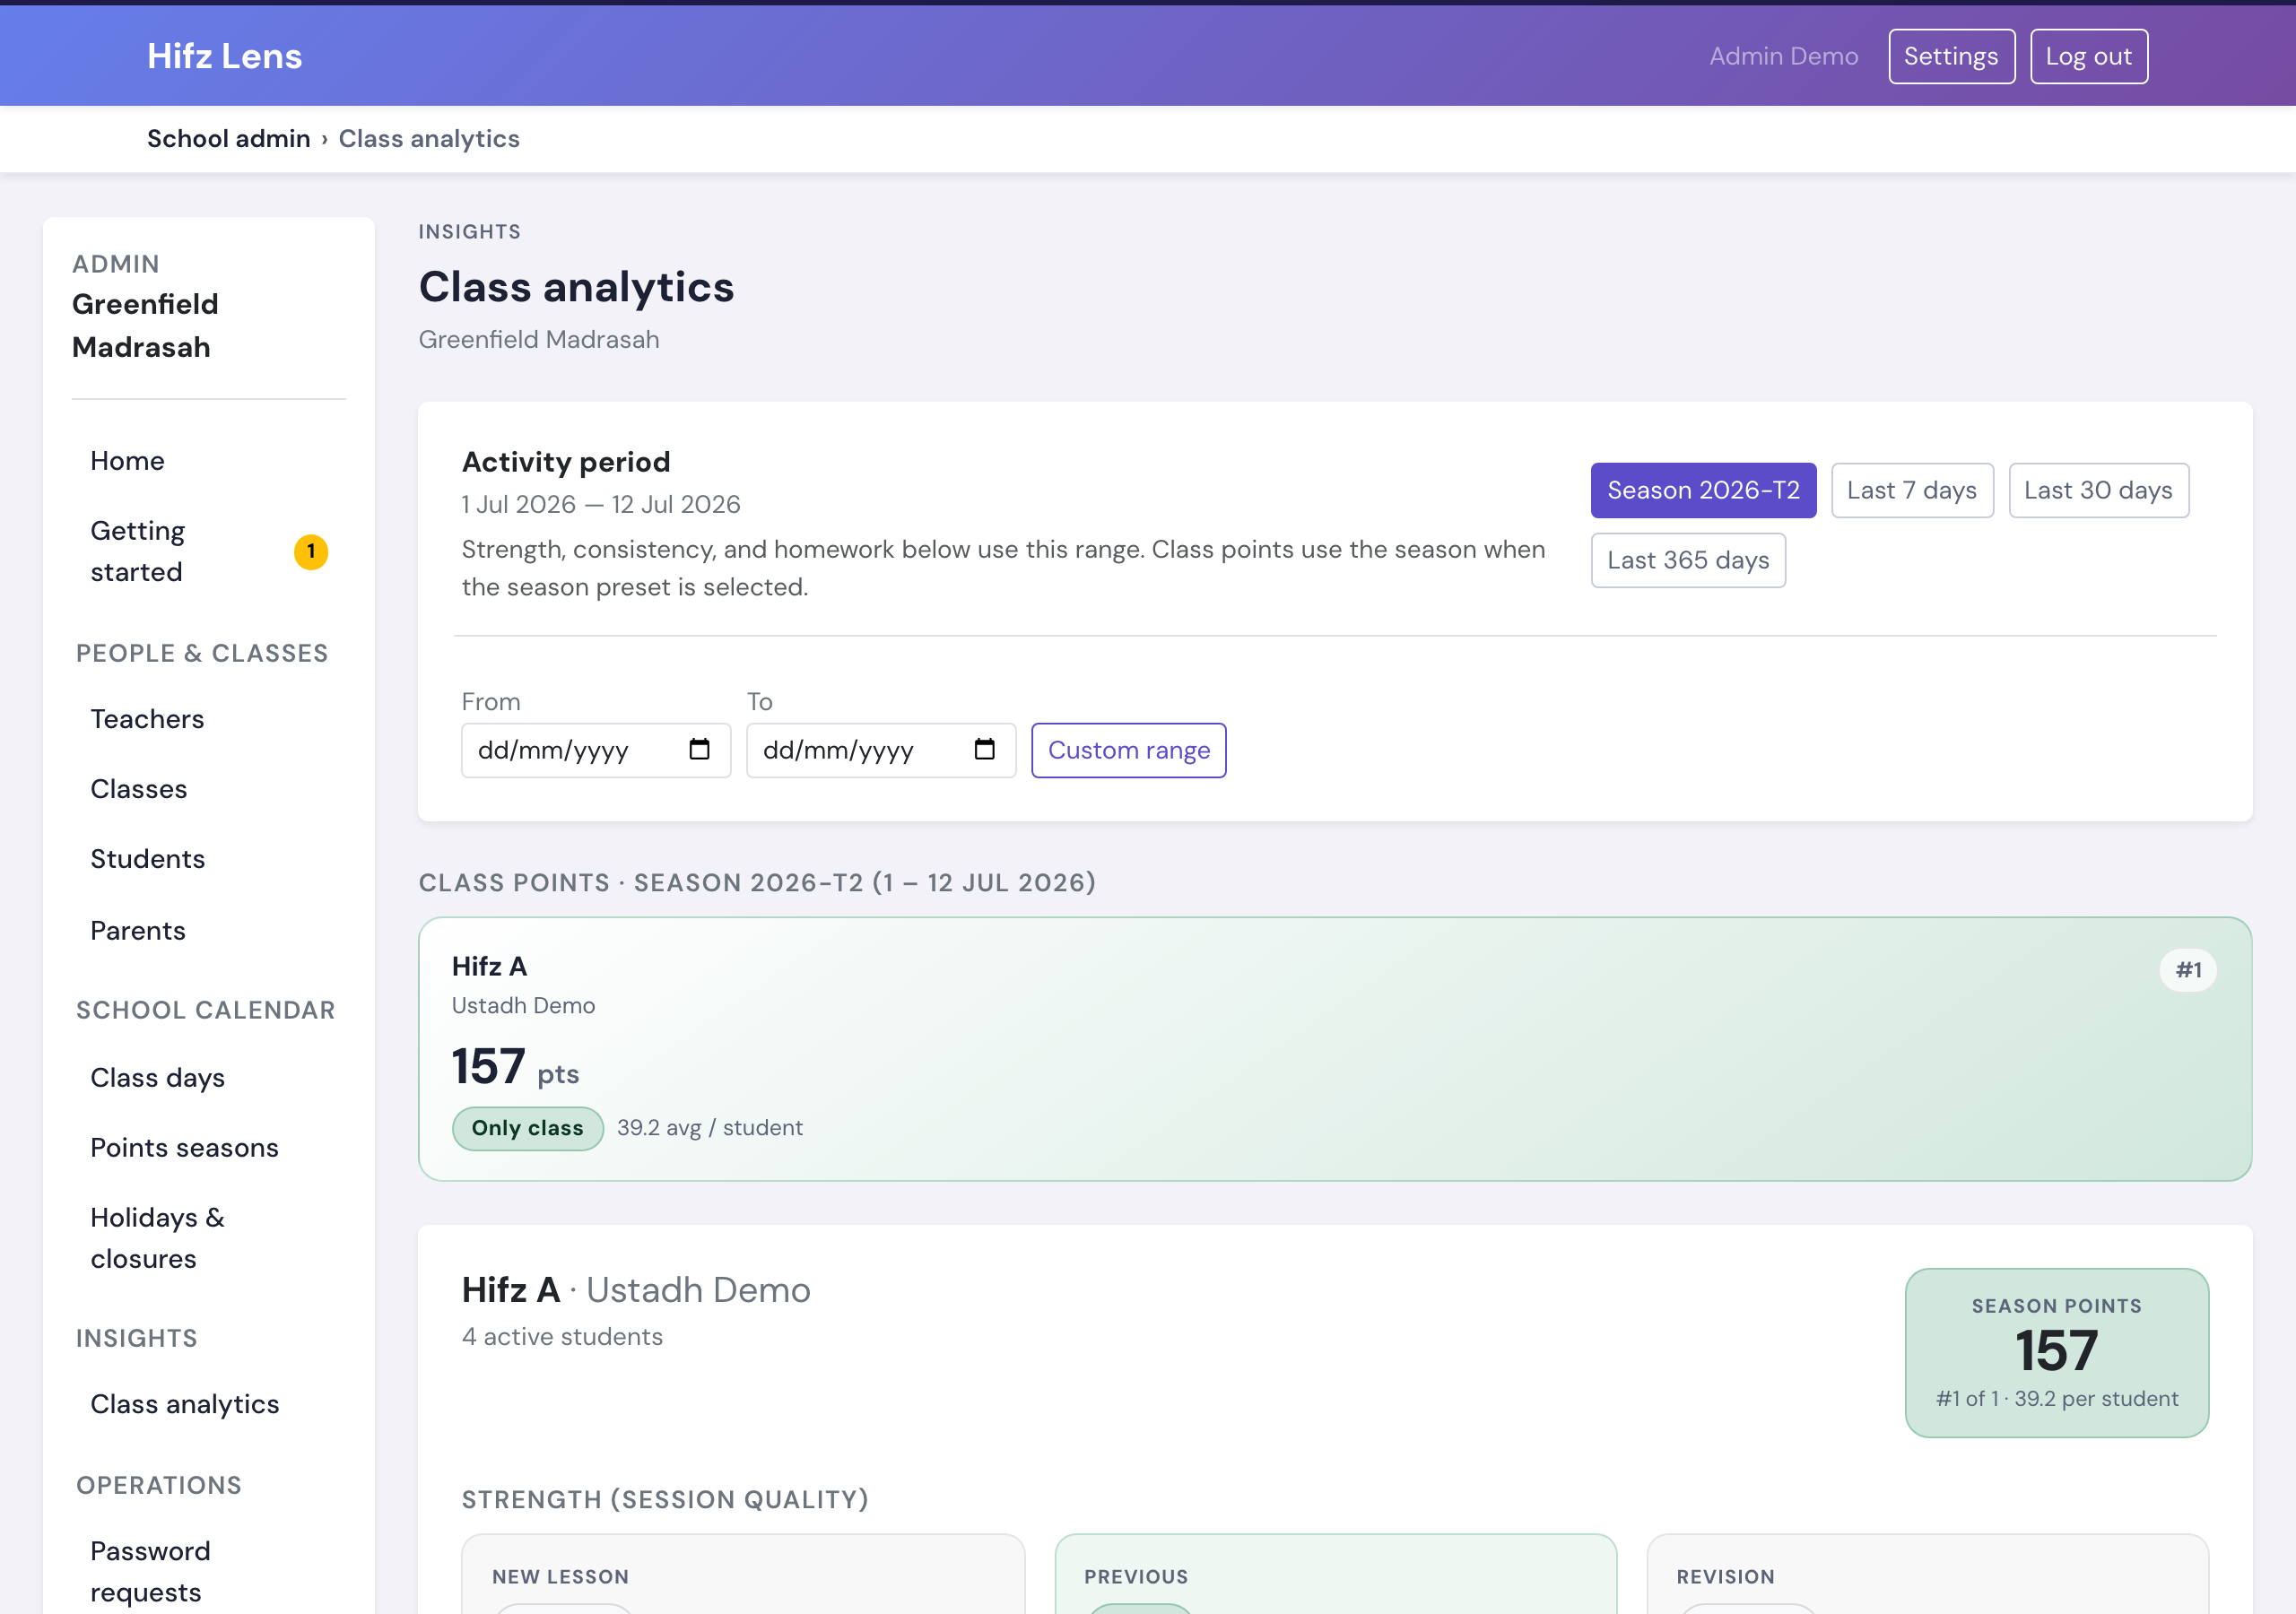Go to School admin breadcrumb

pyautogui.click(x=229, y=138)
